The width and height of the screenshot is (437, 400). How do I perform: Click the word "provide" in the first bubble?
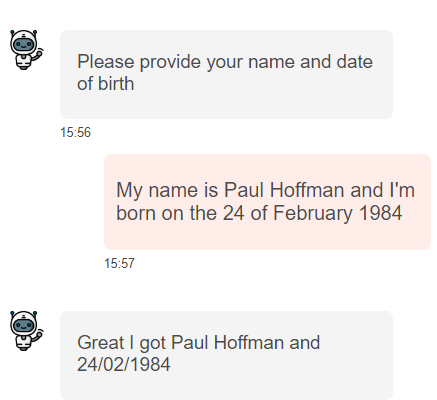[170, 62]
